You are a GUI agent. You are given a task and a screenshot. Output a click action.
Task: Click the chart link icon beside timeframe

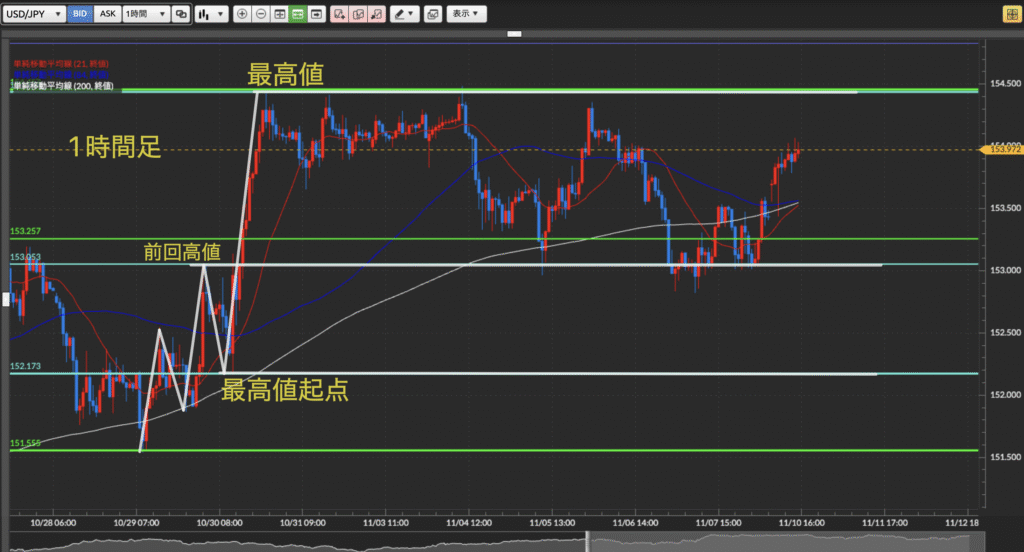180,14
